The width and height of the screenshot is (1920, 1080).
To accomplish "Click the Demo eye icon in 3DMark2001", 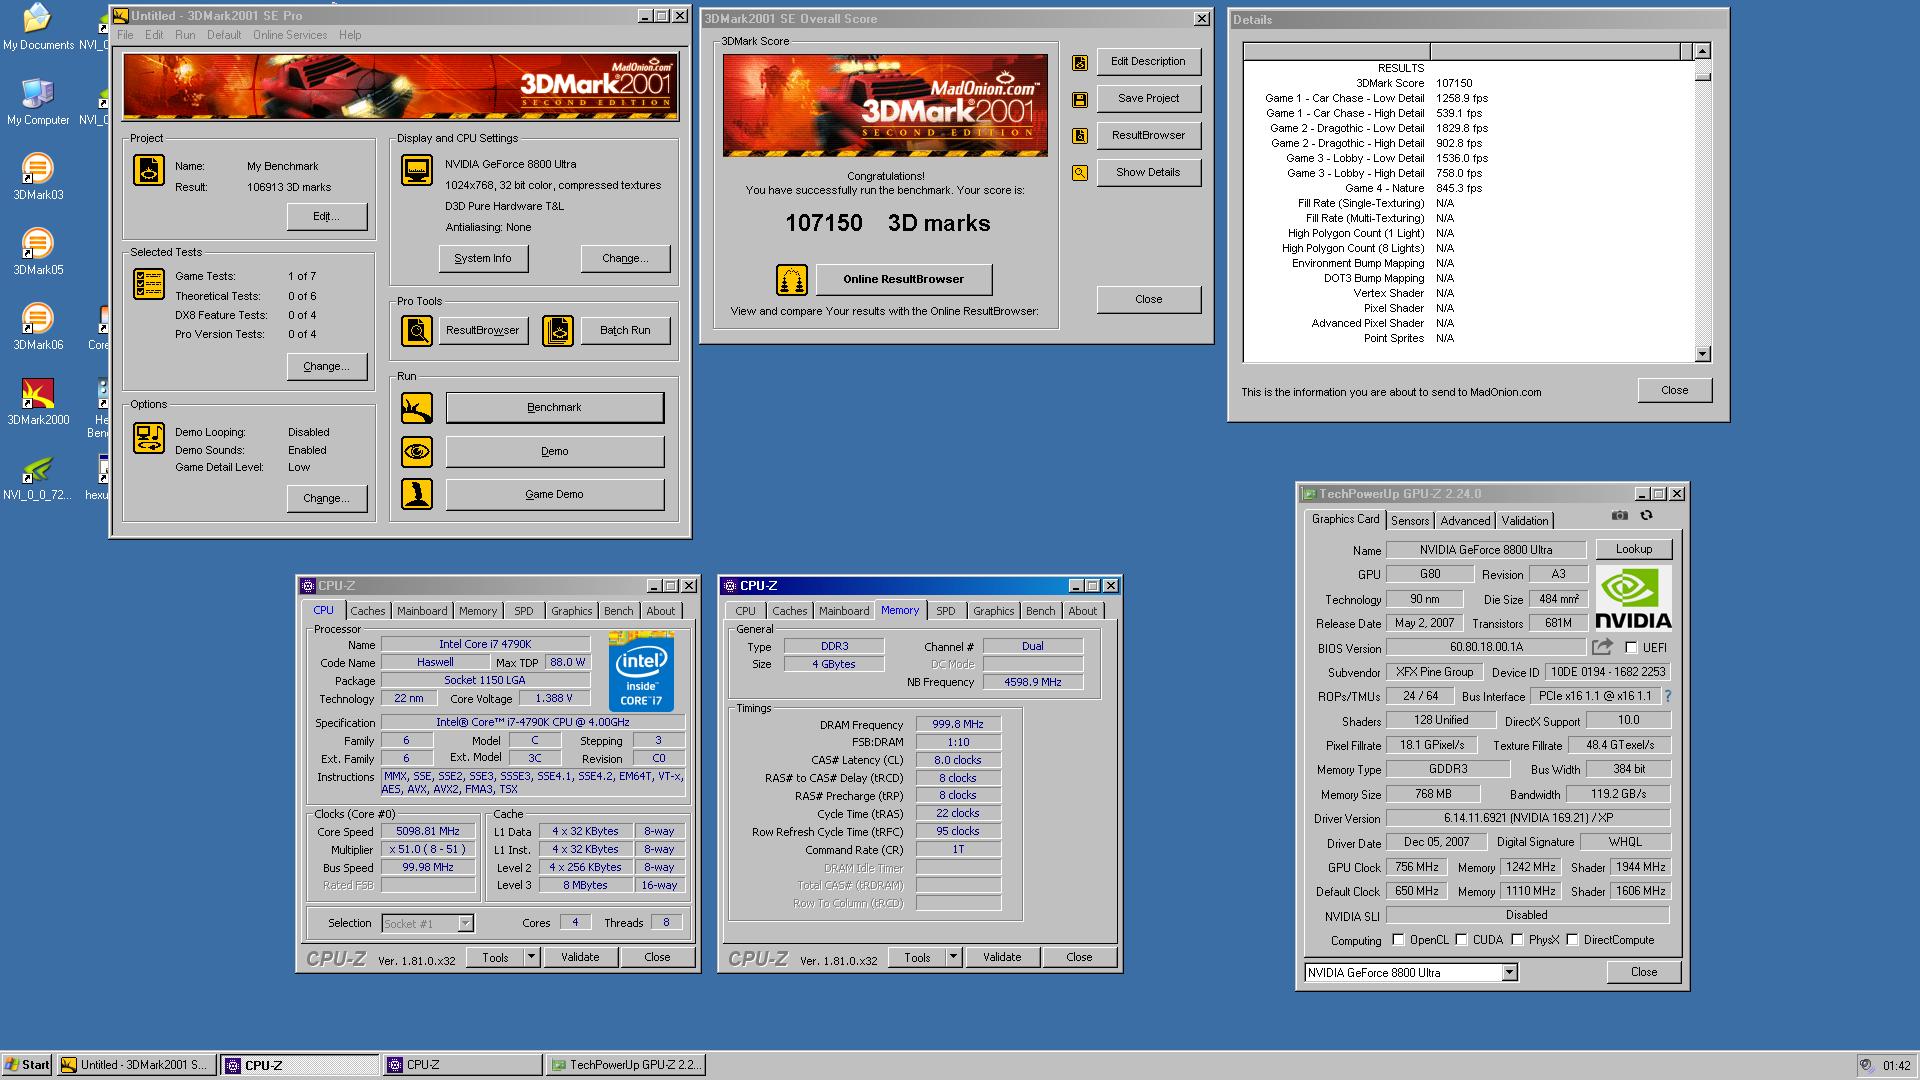I will coord(417,452).
